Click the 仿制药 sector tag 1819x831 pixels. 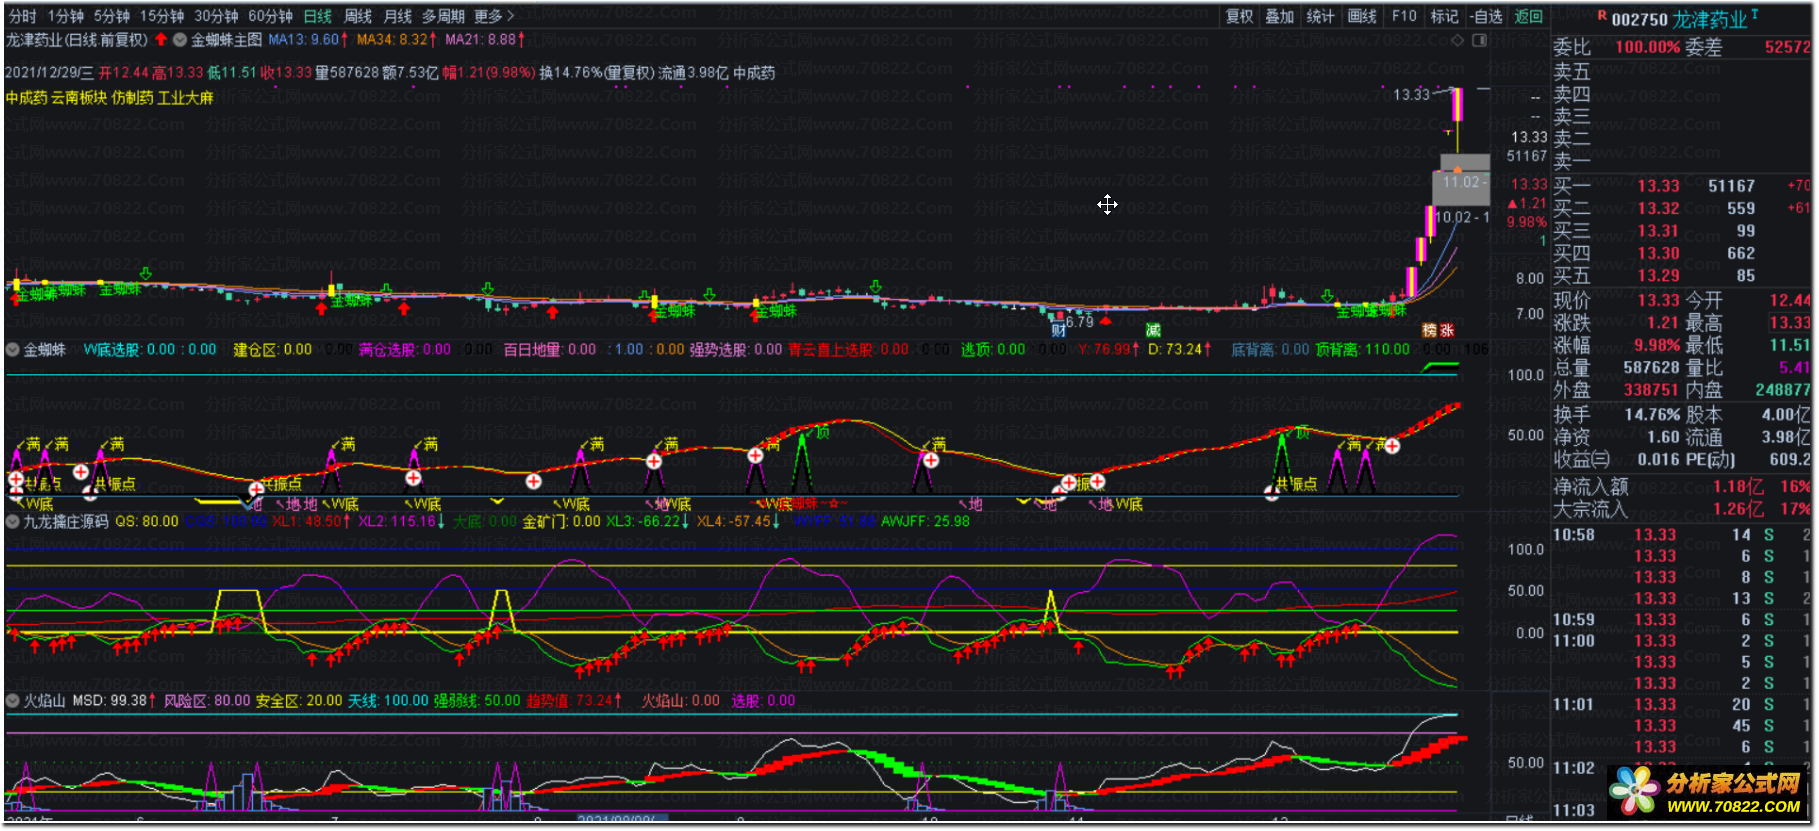132,98
